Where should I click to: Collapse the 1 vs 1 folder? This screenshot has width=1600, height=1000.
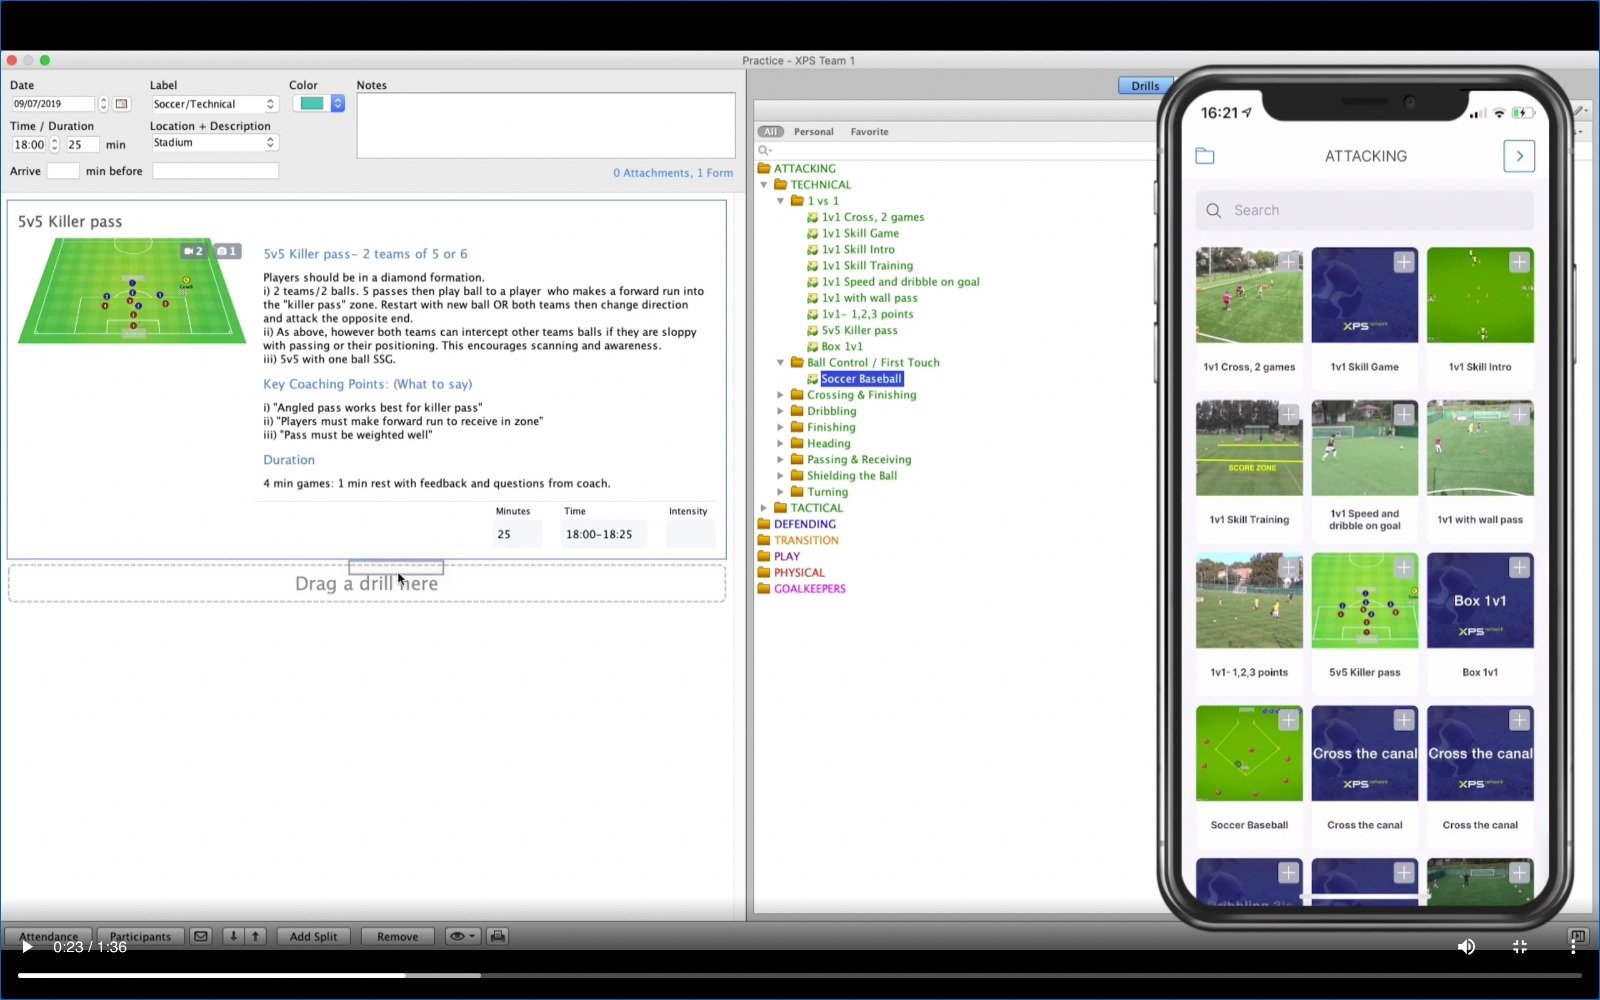pyautogui.click(x=781, y=200)
